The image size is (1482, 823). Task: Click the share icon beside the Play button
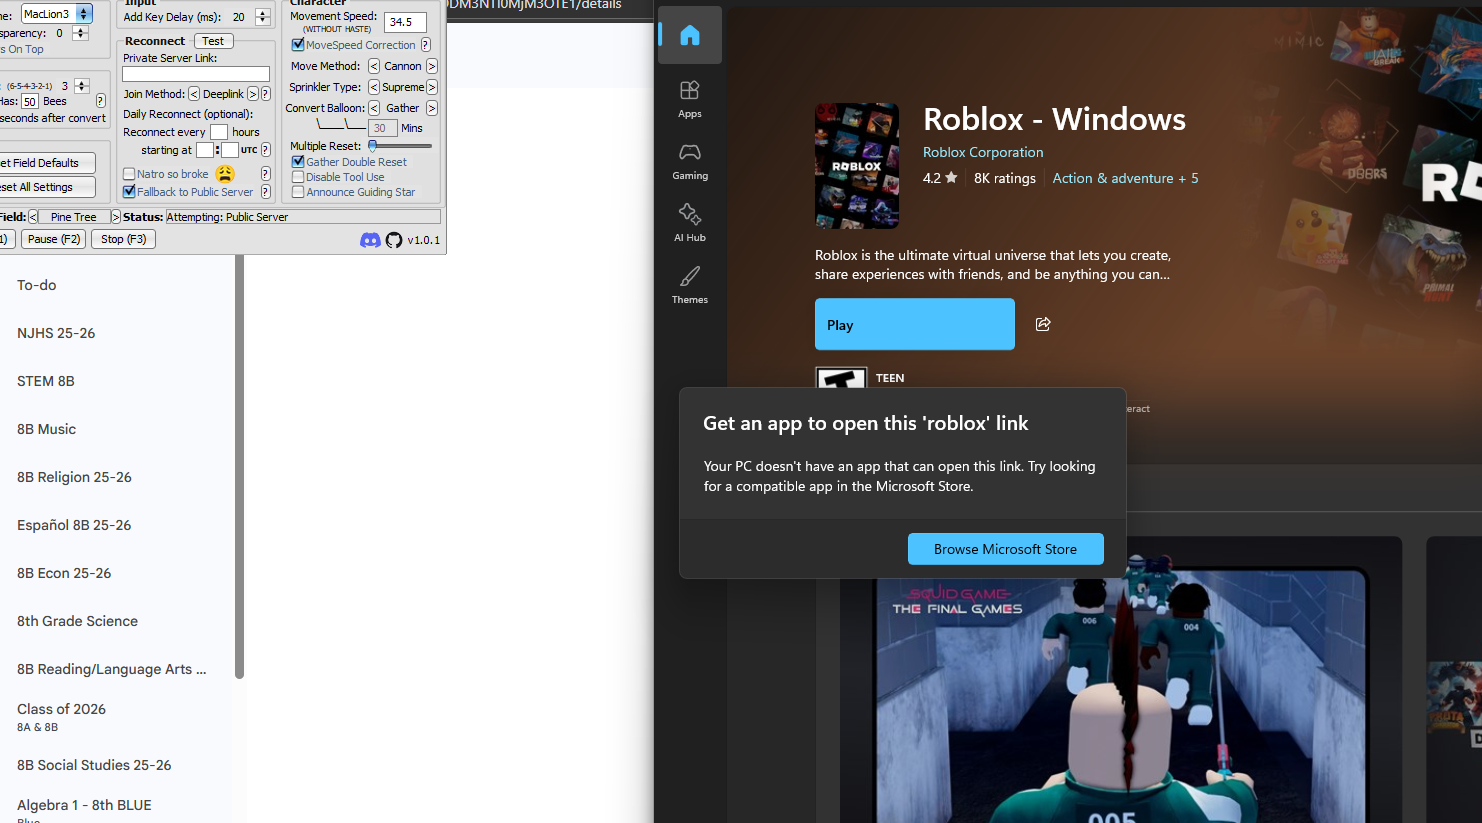[1043, 324]
